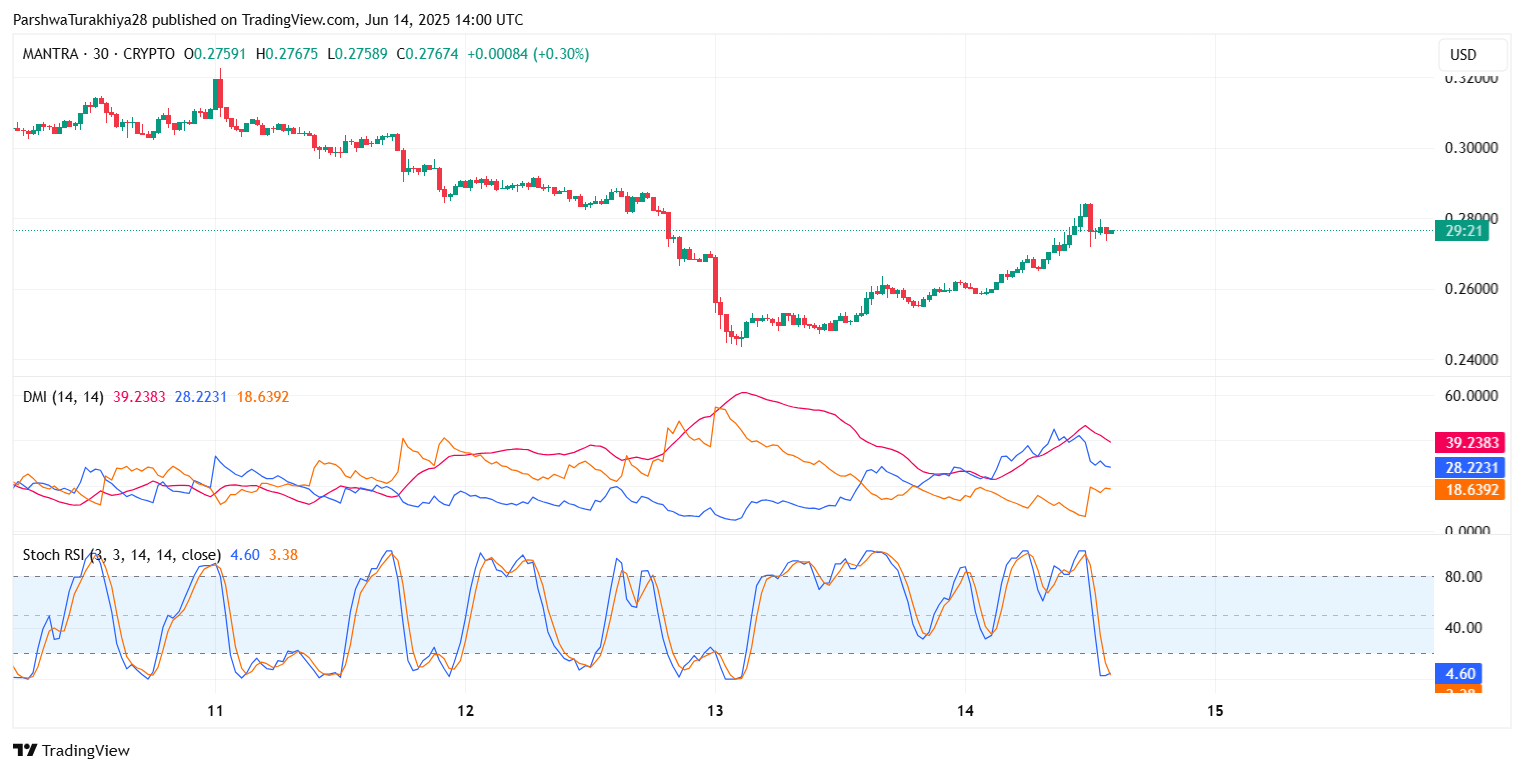Click the red 39.2383 DMI axis tag
The image size is (1524, 772).
pyautogui.click(x=1468, y=442)
